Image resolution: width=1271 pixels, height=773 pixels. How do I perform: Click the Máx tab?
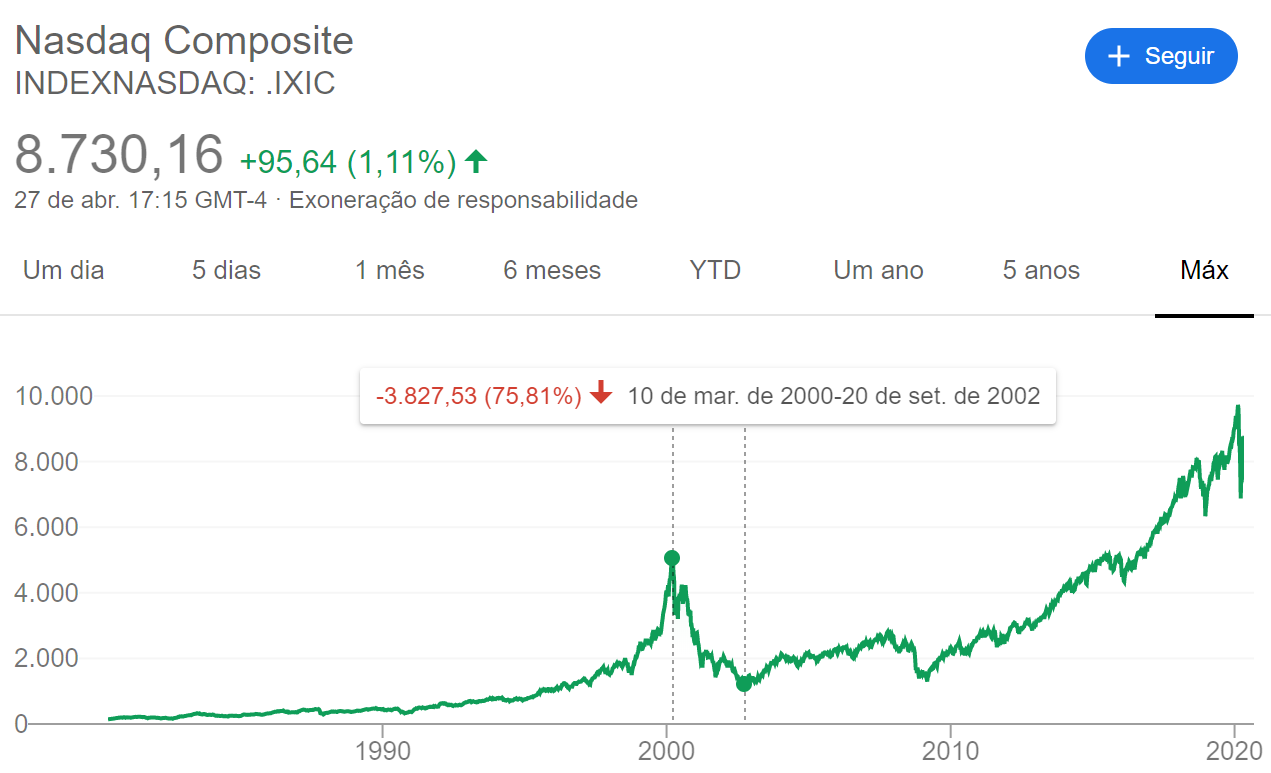[1204, 270]
